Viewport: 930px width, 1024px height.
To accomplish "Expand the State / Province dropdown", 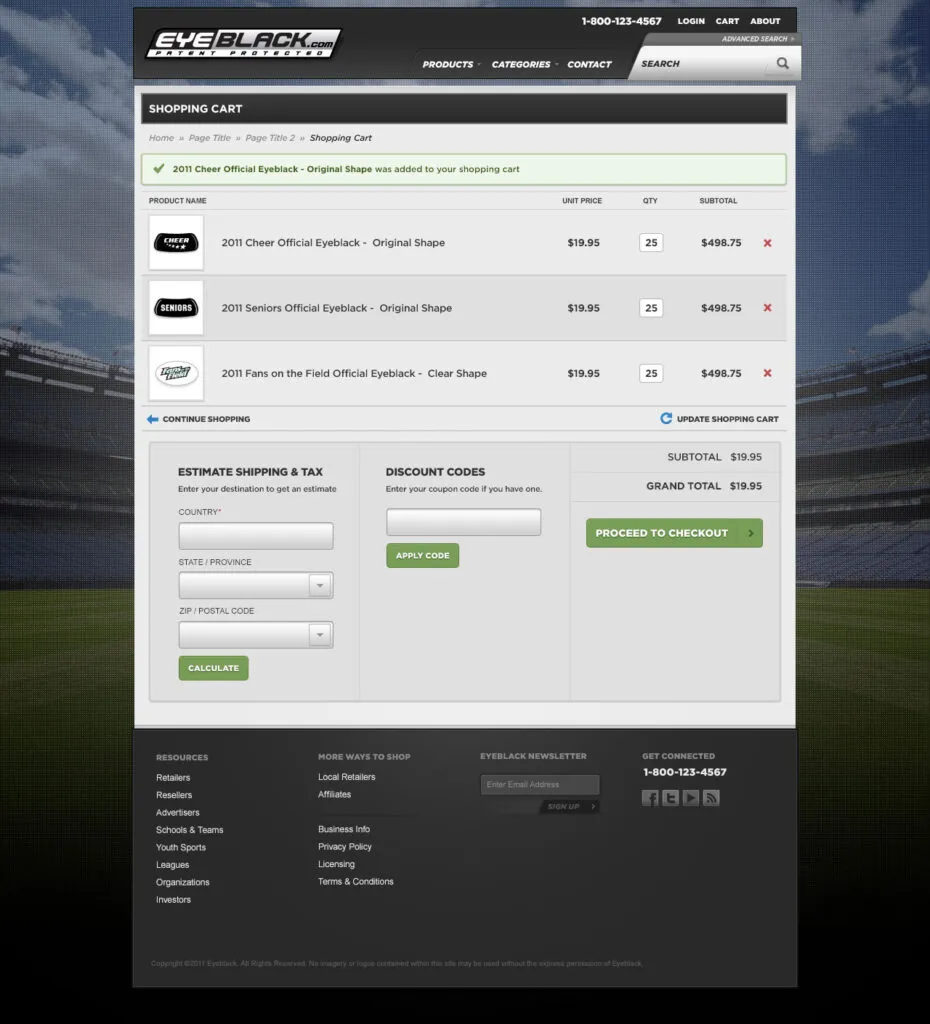I will click(x=256, y=585).
